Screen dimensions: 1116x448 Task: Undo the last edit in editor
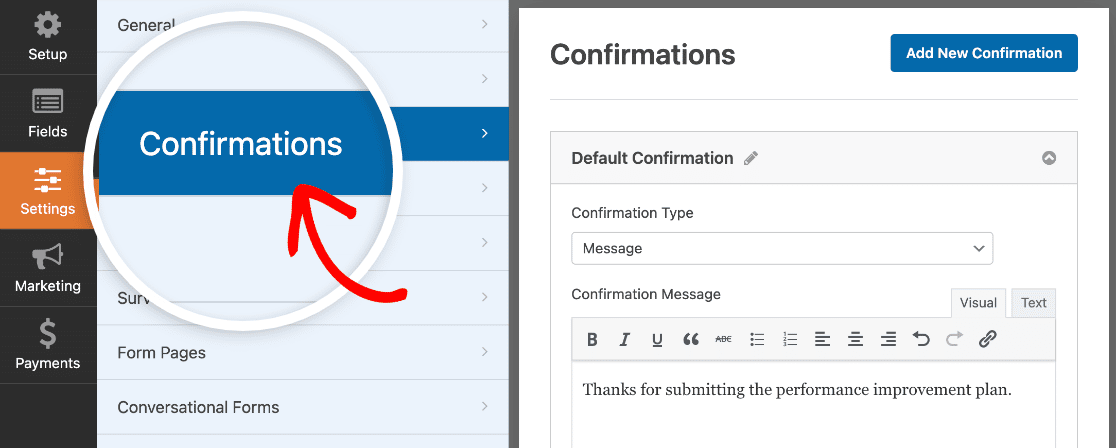(x=921, y=340)
